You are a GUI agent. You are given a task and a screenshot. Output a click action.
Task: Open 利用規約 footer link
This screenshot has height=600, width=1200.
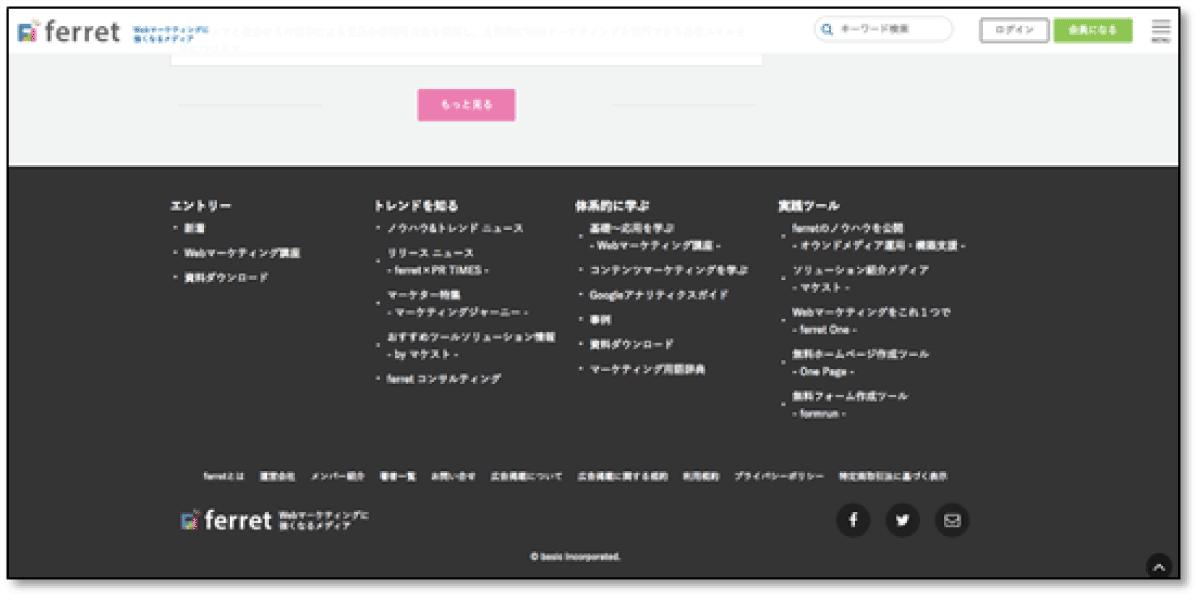(x=701, y=477)
